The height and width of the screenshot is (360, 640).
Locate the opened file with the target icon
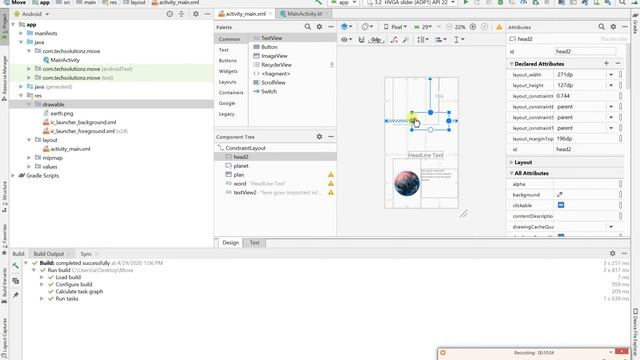pos(169,14)
